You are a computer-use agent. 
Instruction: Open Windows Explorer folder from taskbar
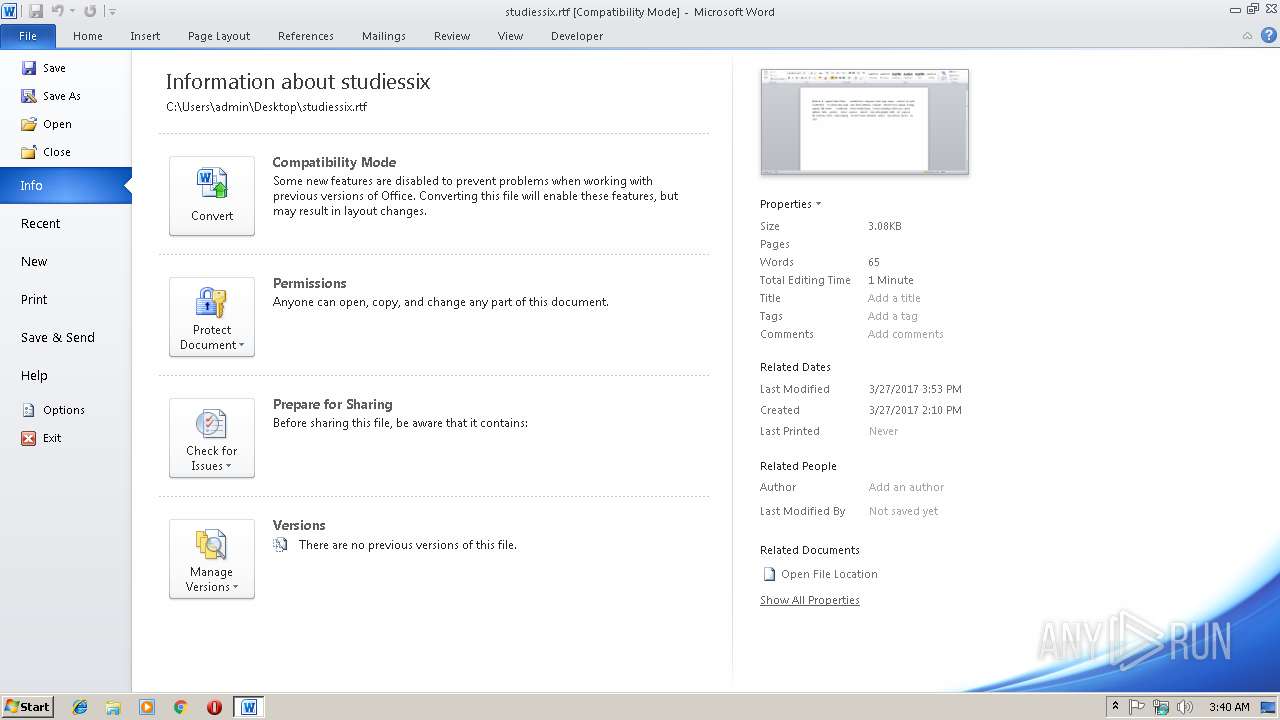pyautogui.click(x=113, y=707)
